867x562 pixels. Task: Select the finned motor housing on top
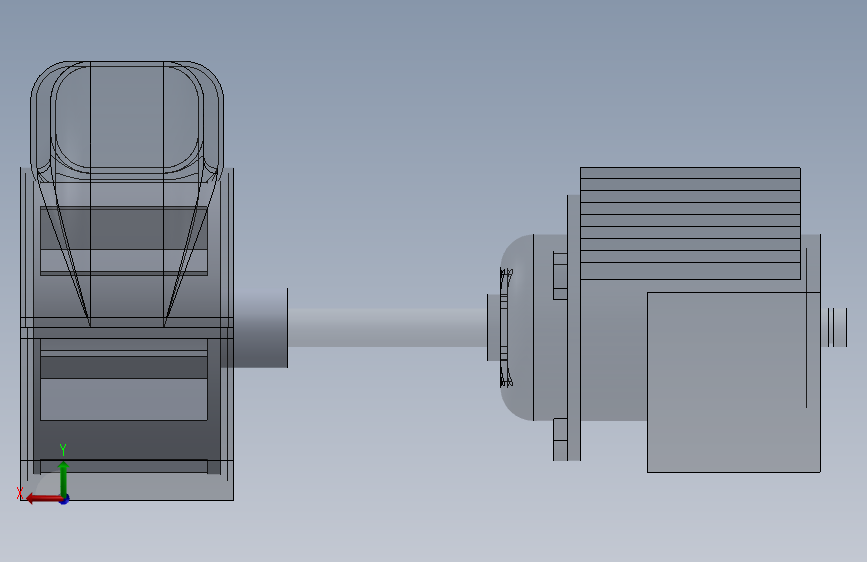click(x=690, y=223)
